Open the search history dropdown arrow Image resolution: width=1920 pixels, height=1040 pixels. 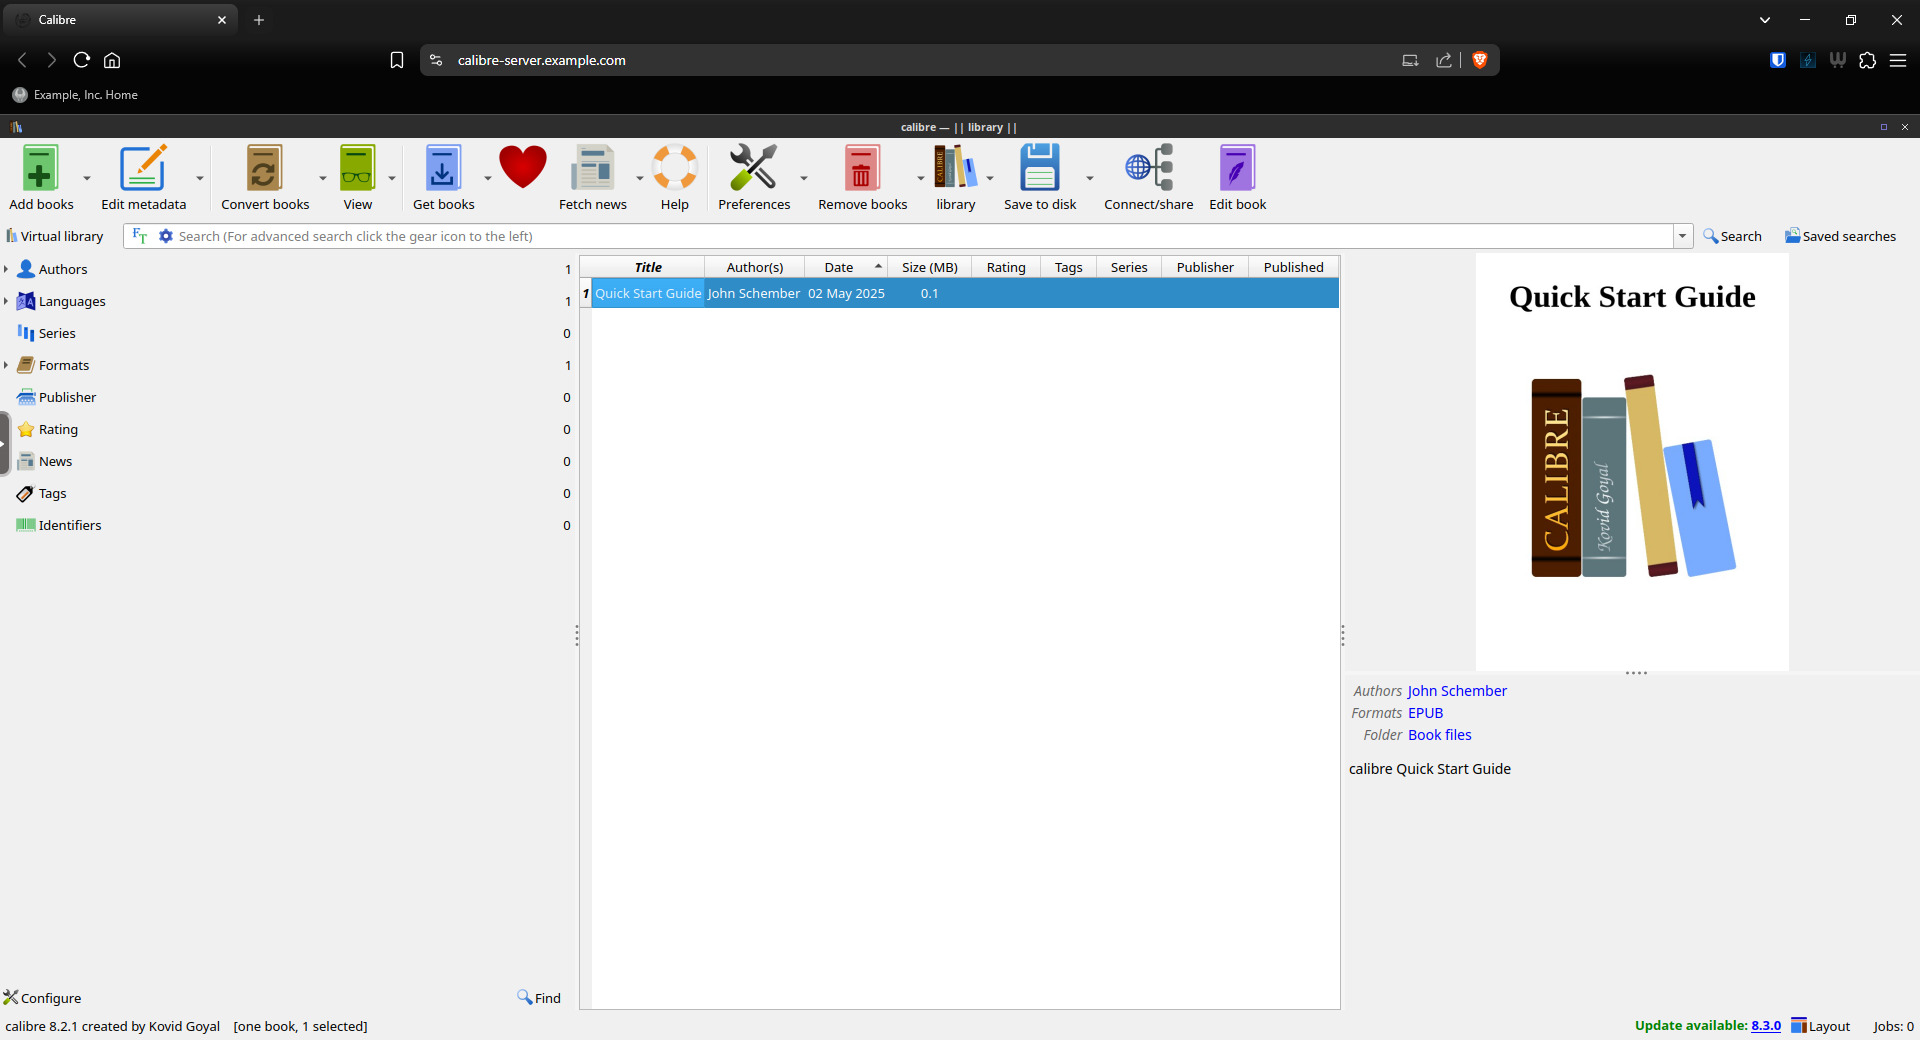[1683, 236]
